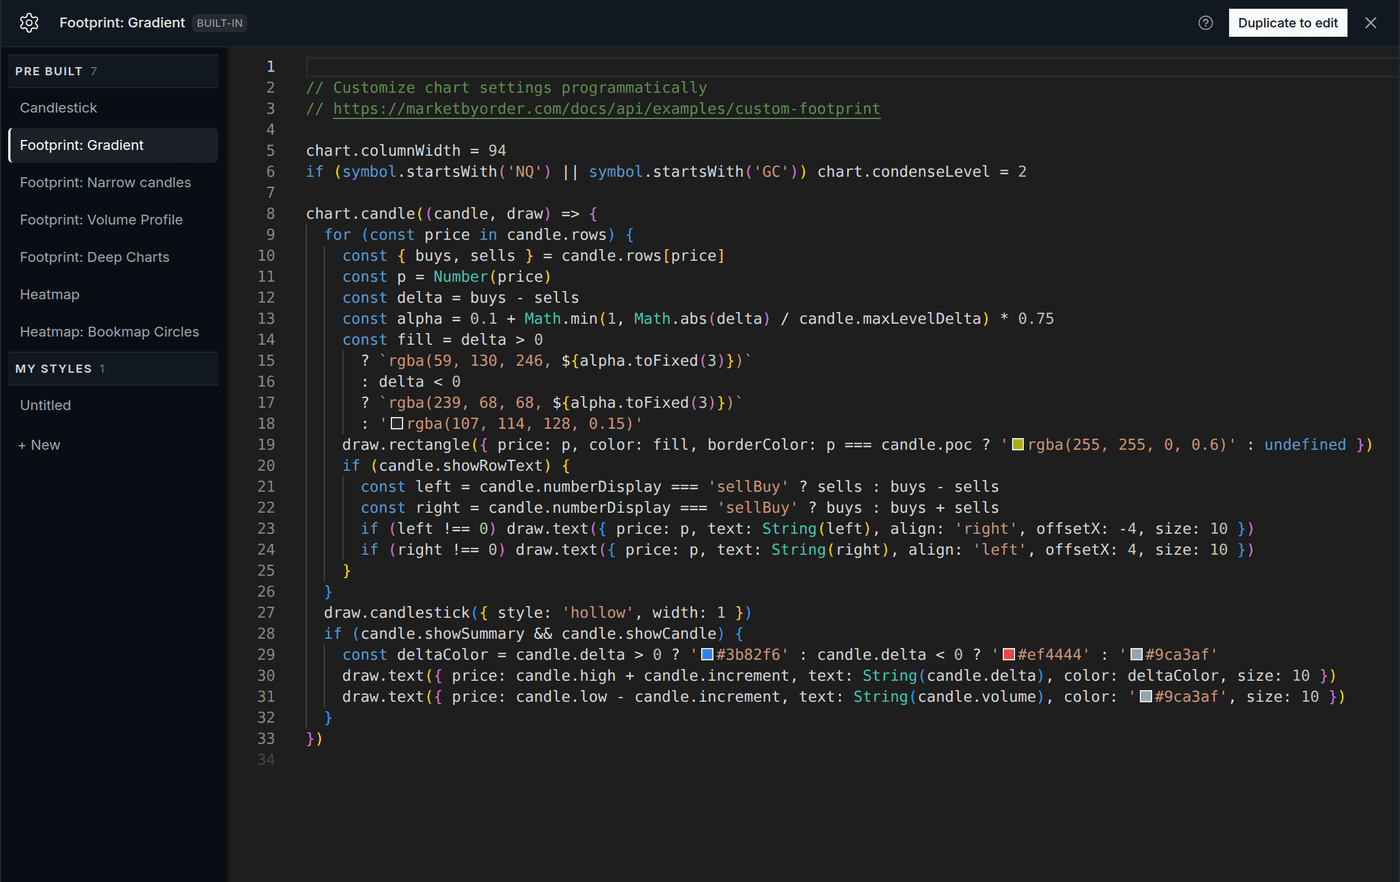
Task: Choose Footprint: Narrow candles style
Action: (113, 183)
